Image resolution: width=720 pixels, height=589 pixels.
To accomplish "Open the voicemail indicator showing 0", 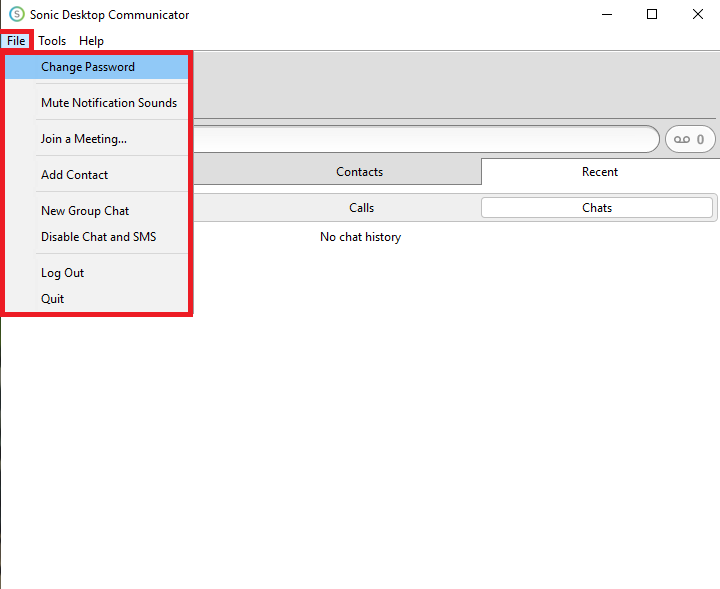I will pos(690,139).
